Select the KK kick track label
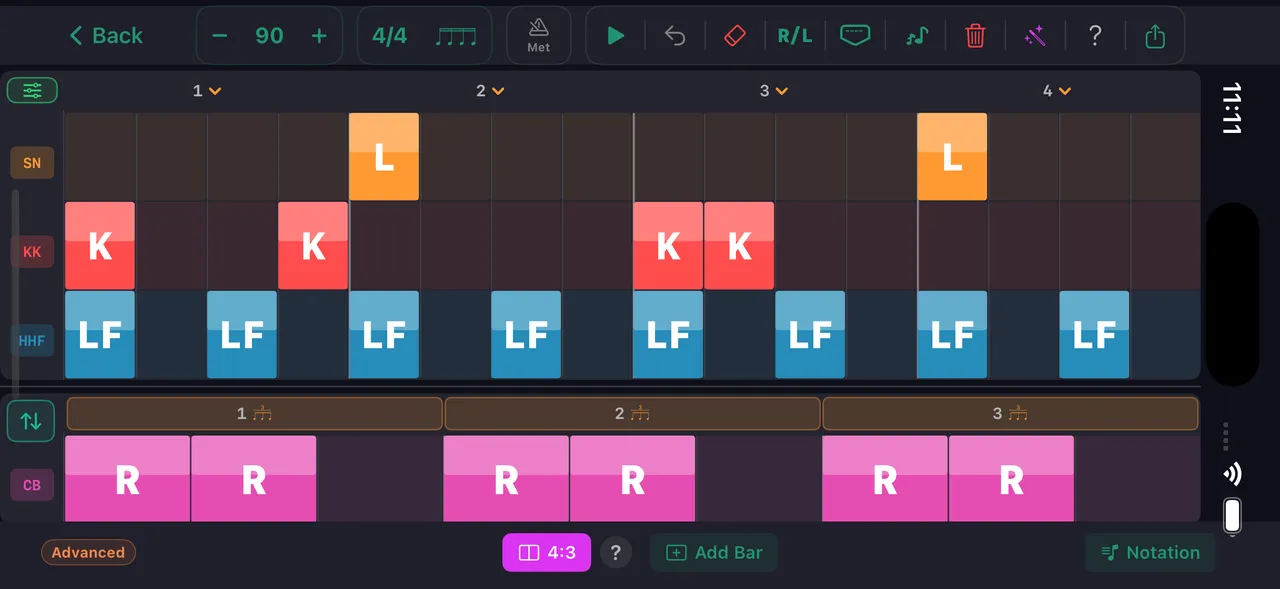This screenshot has height=589, width=1280. point(32,252)
